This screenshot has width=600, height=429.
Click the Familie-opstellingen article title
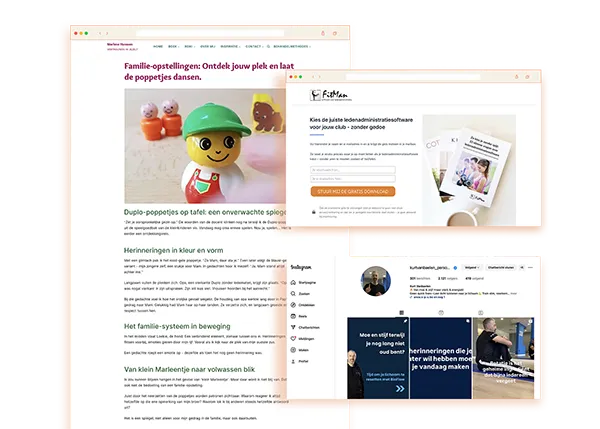tap(209, 72)
